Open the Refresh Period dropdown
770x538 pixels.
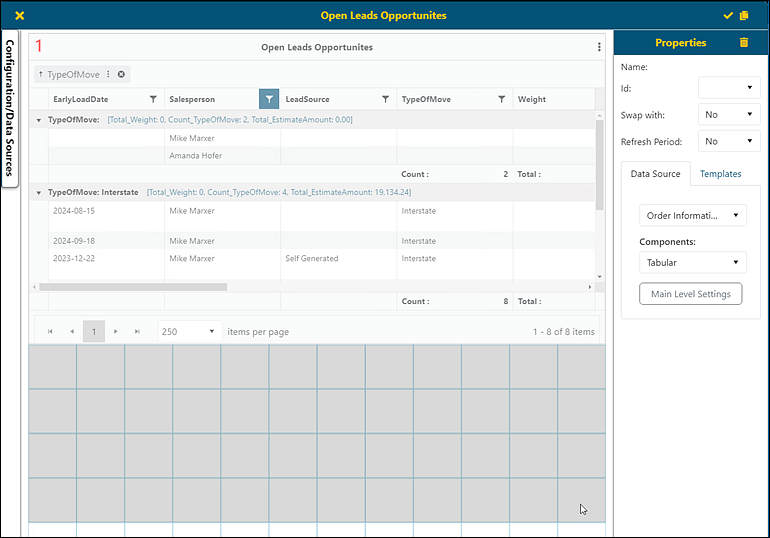coord(728,142)
